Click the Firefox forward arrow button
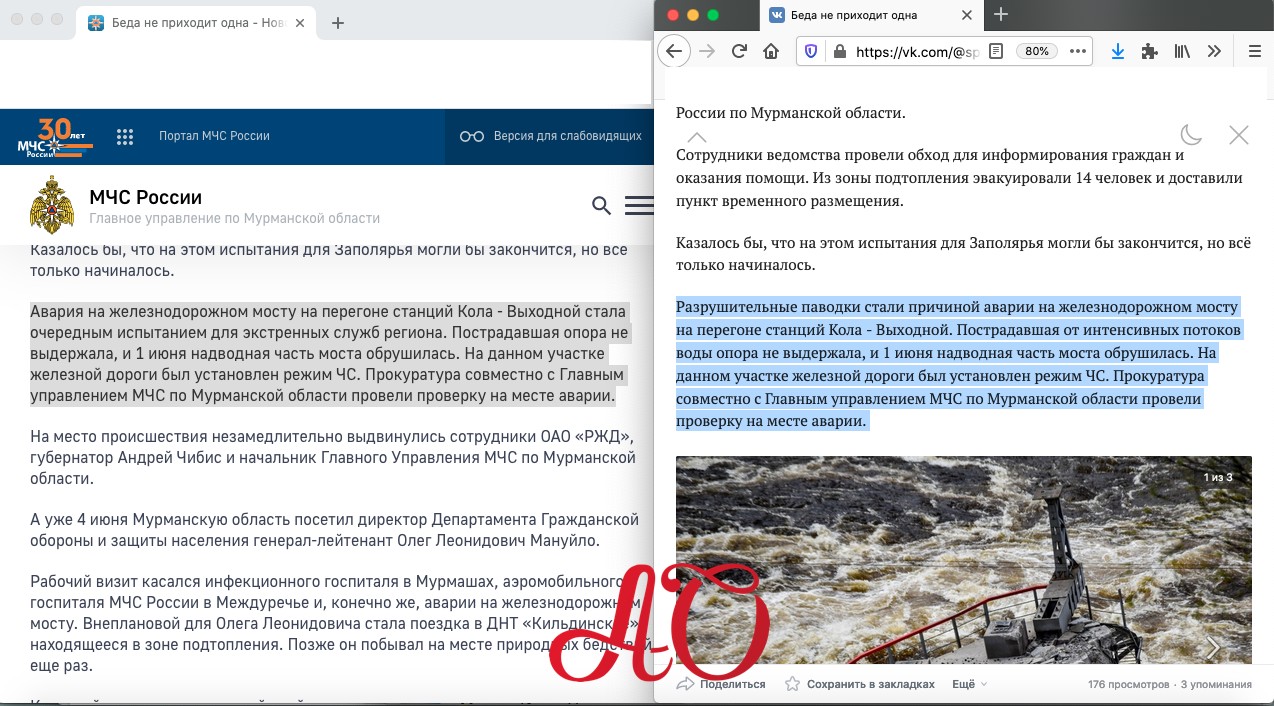The image size is (1274, 706). pos(707,51)
